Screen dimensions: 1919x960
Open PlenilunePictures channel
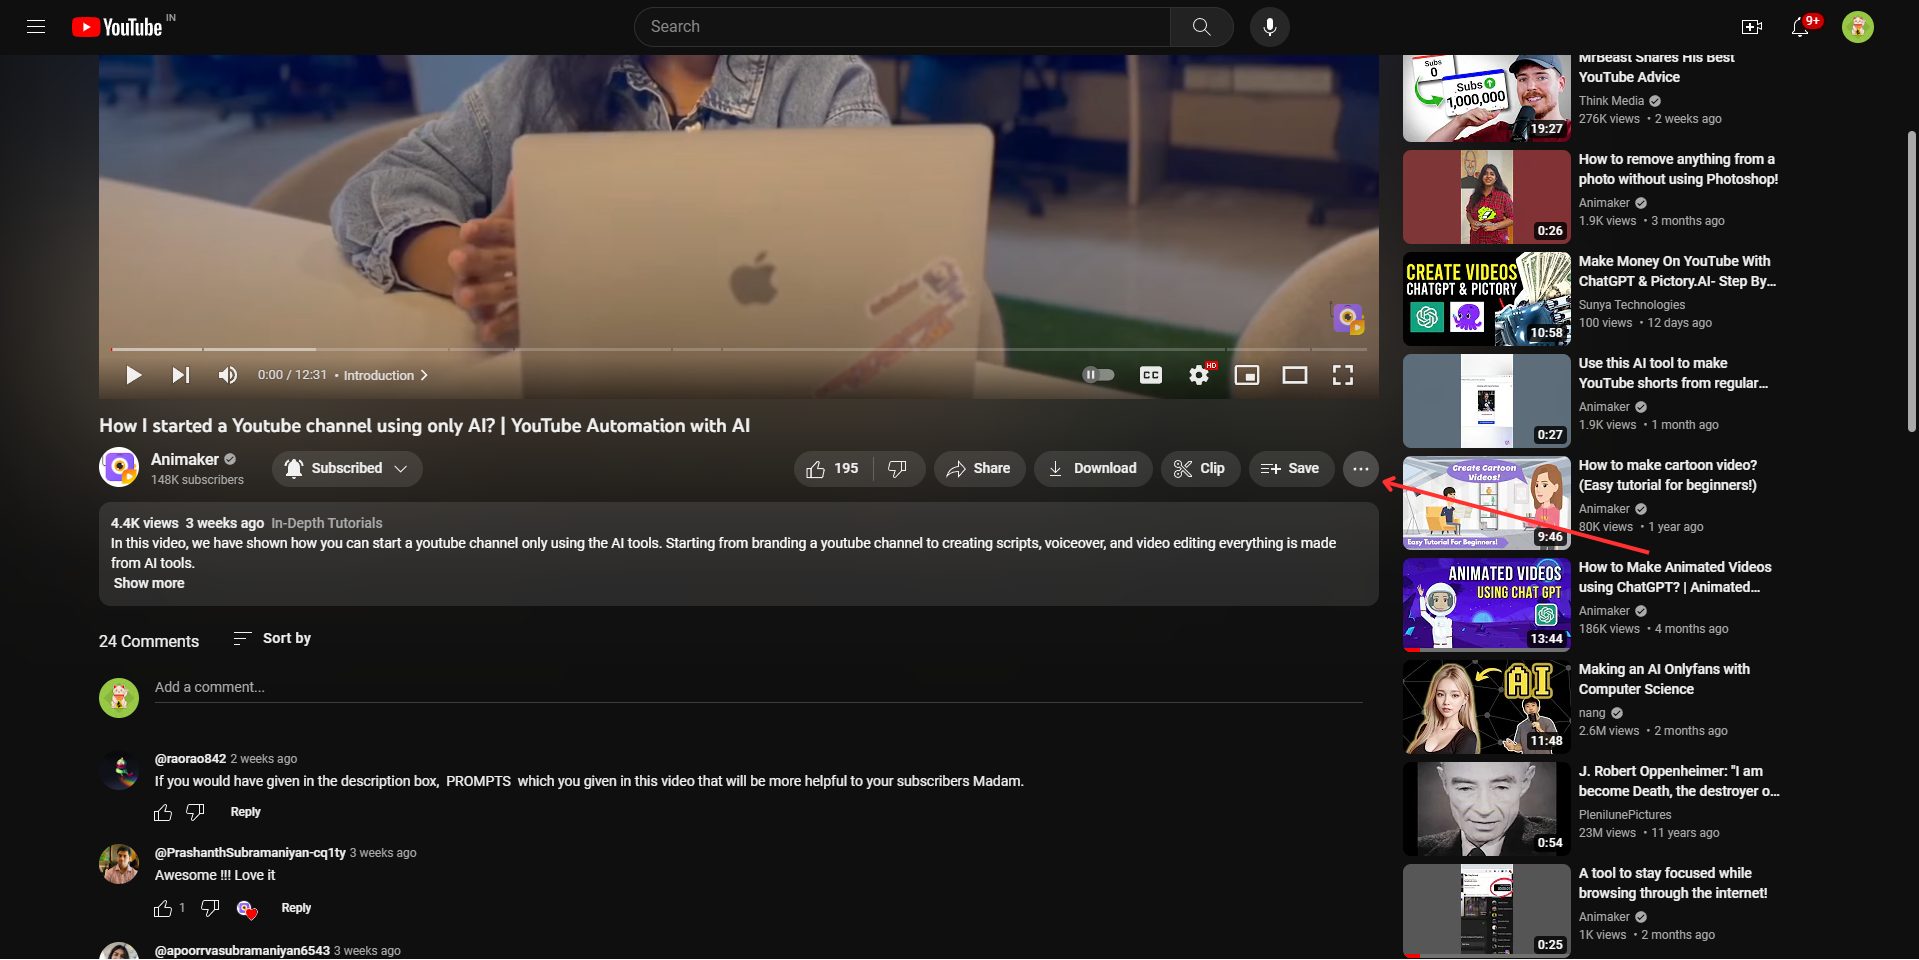[1625, 815]
